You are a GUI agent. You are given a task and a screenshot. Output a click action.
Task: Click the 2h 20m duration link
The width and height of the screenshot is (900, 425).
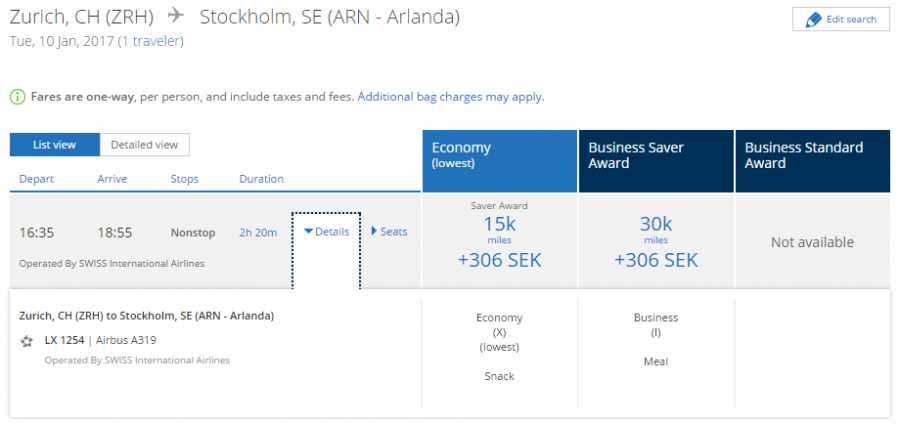coord(258,233)
